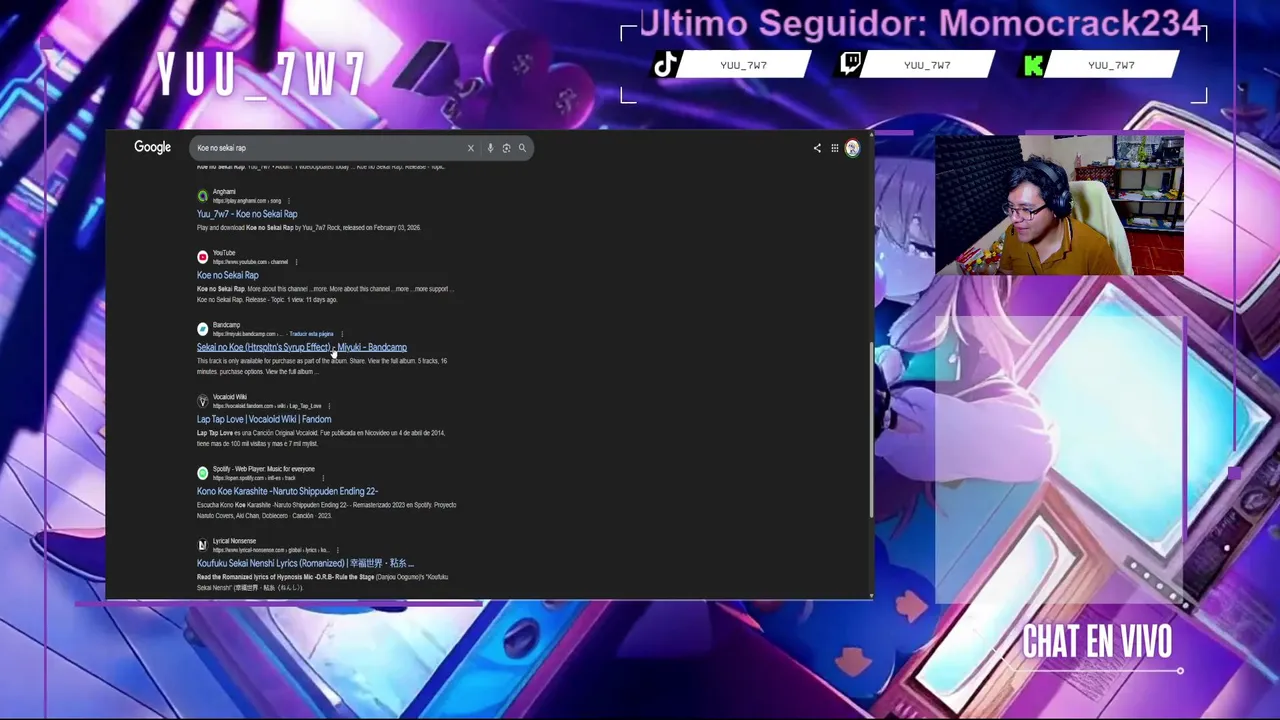The width and height of the screenshot is (1280, 720).
Task: Open the three-dot menu for Anghami result
Action: [291, 201]
